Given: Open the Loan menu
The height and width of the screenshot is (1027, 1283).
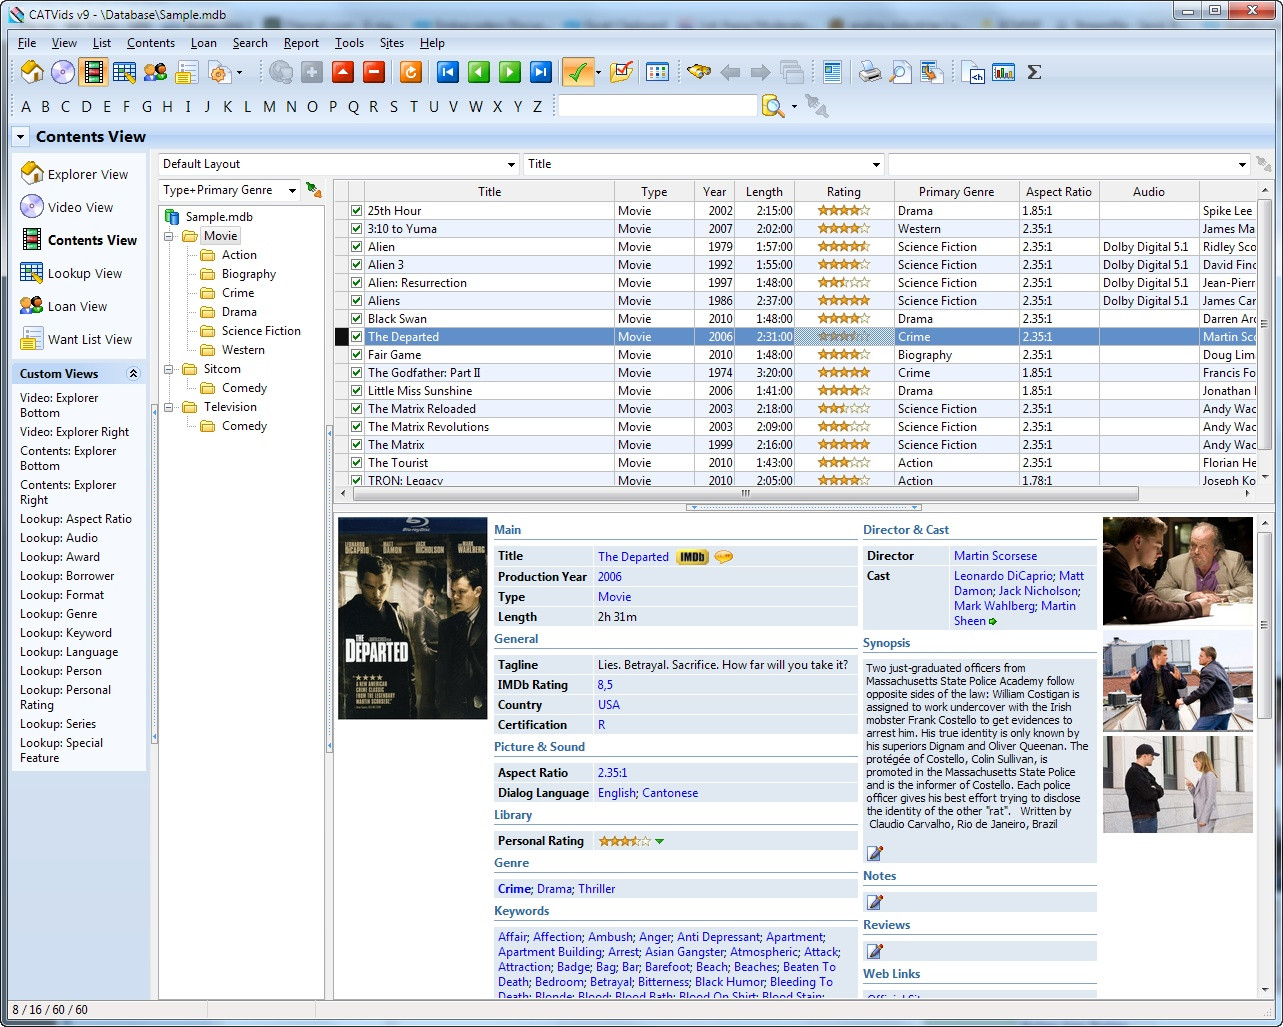Looking at the screenshot, I should [x=204, y=43].
